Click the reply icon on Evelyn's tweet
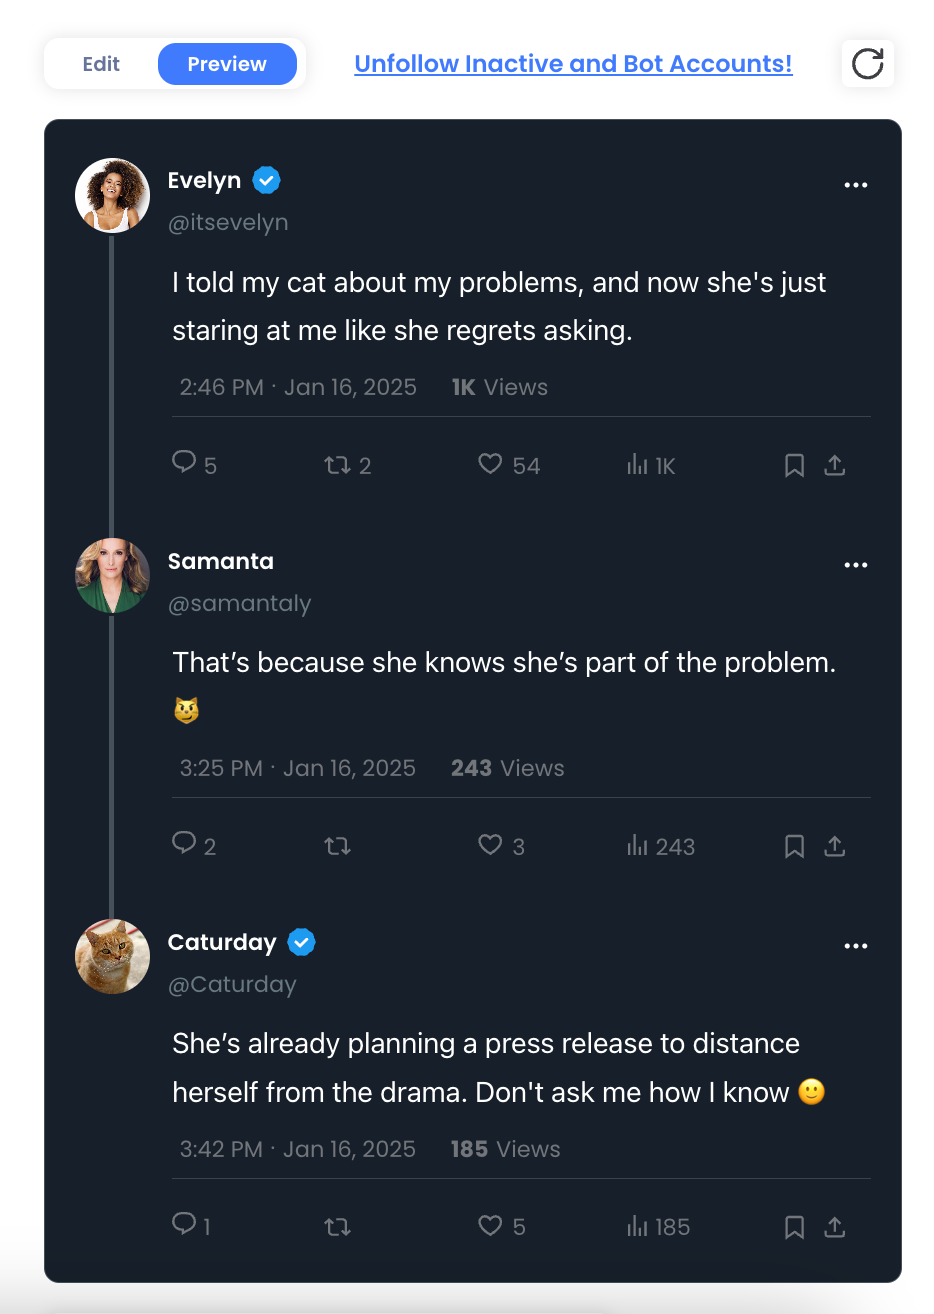Screen dimensions: 934x1314 (x=184, y=462)
